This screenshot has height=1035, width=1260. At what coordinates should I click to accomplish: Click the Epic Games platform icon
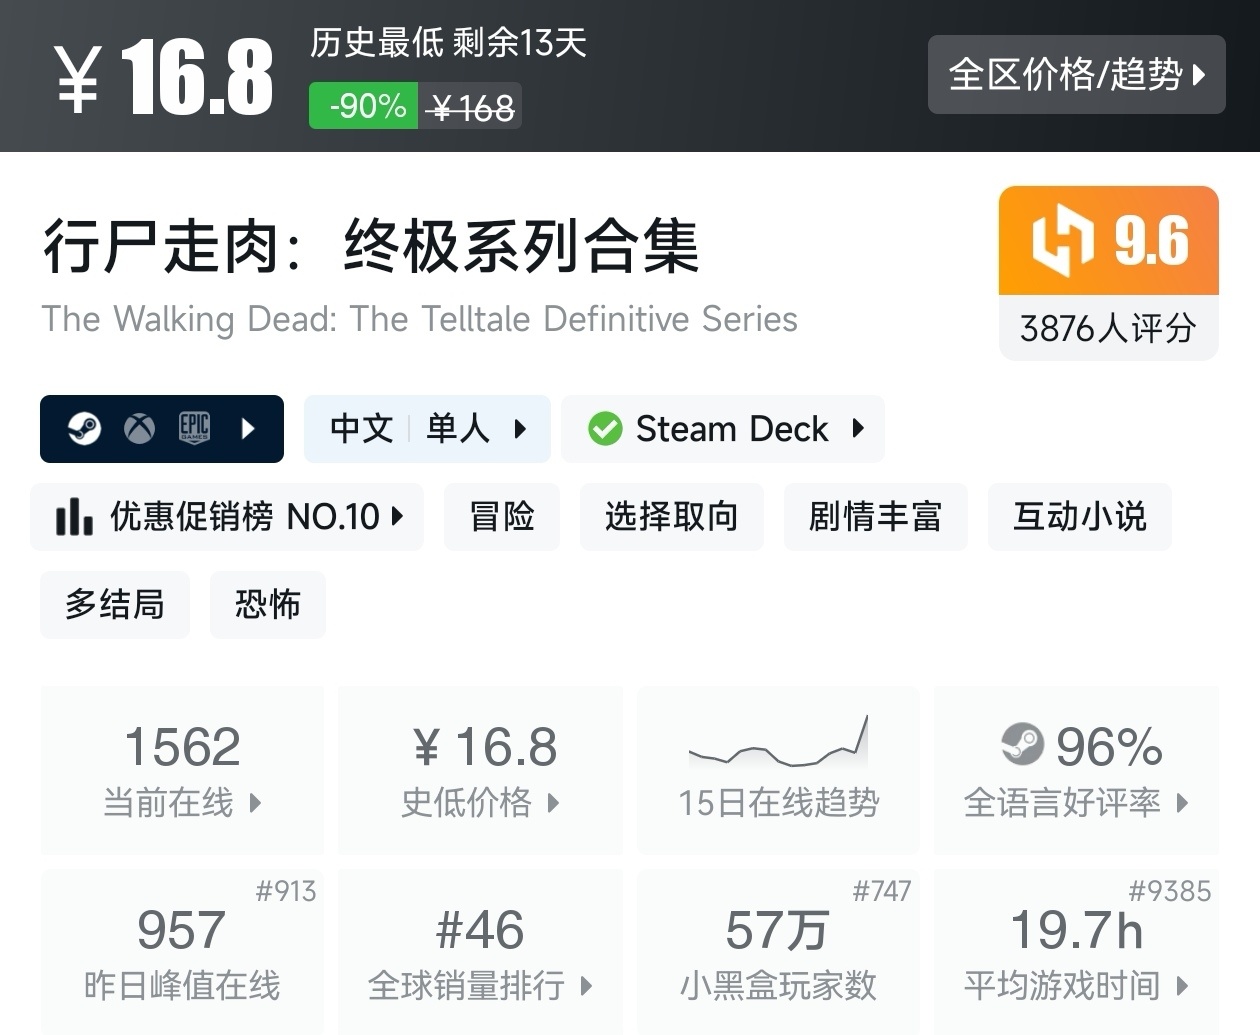click(194, 429)
